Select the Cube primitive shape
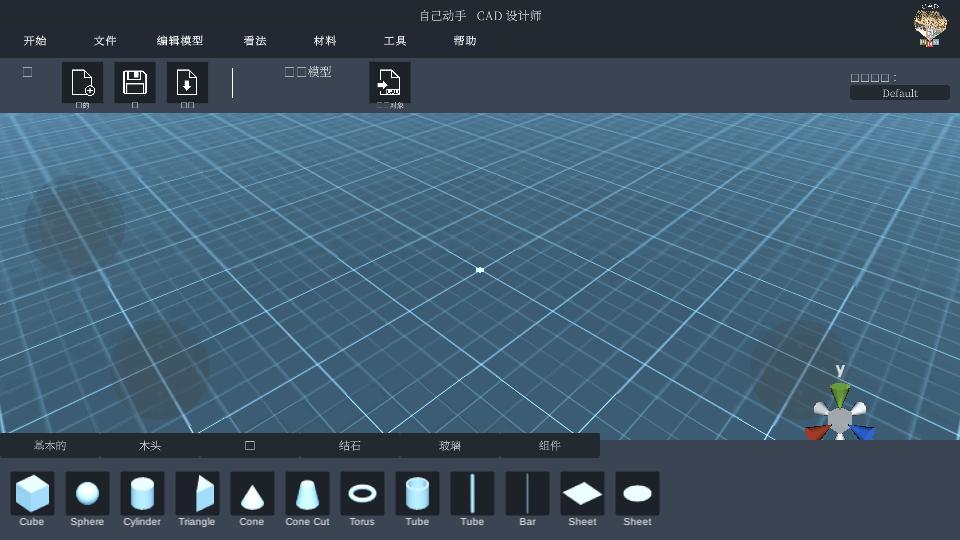The height and width of the screenshot is (540, 960). [x=32, y=494]
